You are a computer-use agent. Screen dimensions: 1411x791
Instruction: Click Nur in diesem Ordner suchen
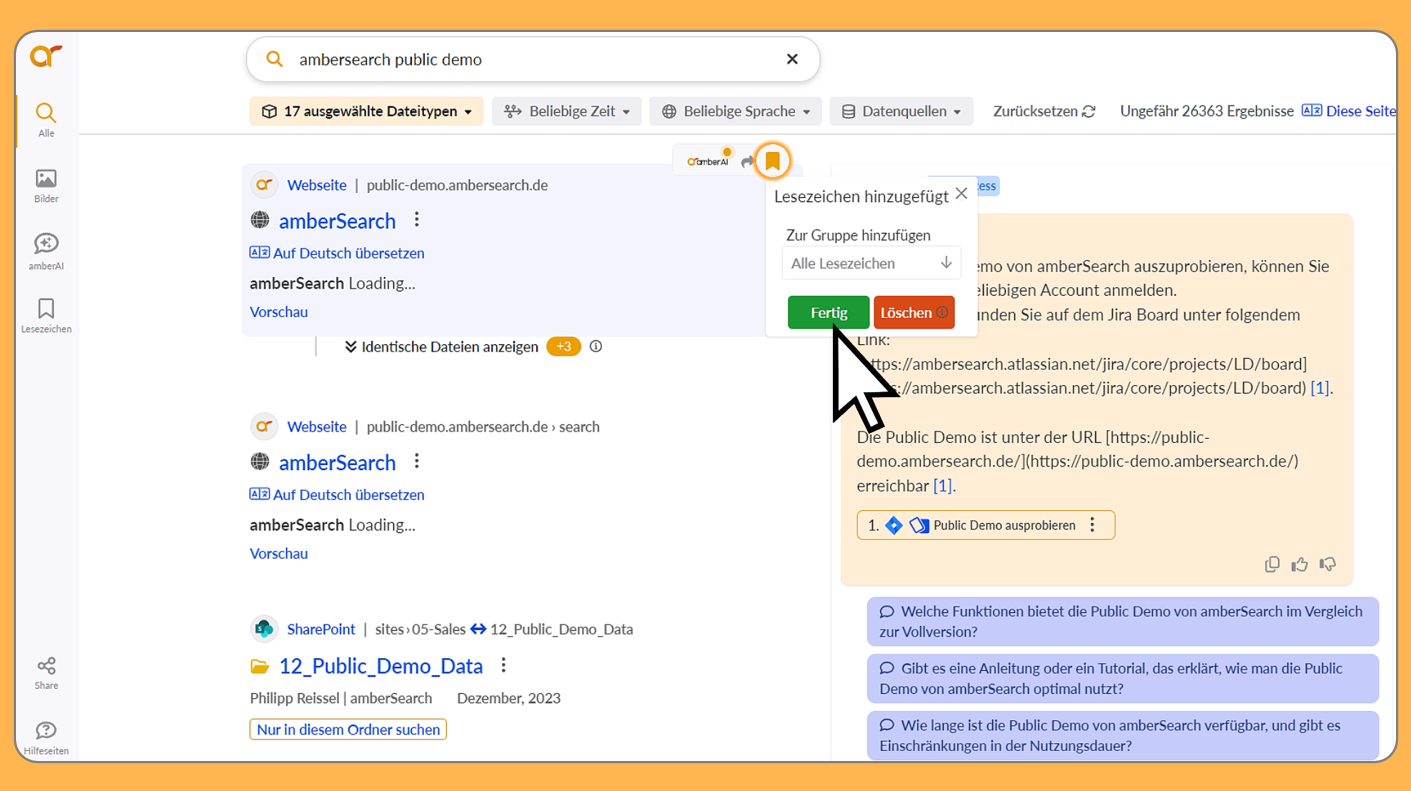[x=348, y=730]
